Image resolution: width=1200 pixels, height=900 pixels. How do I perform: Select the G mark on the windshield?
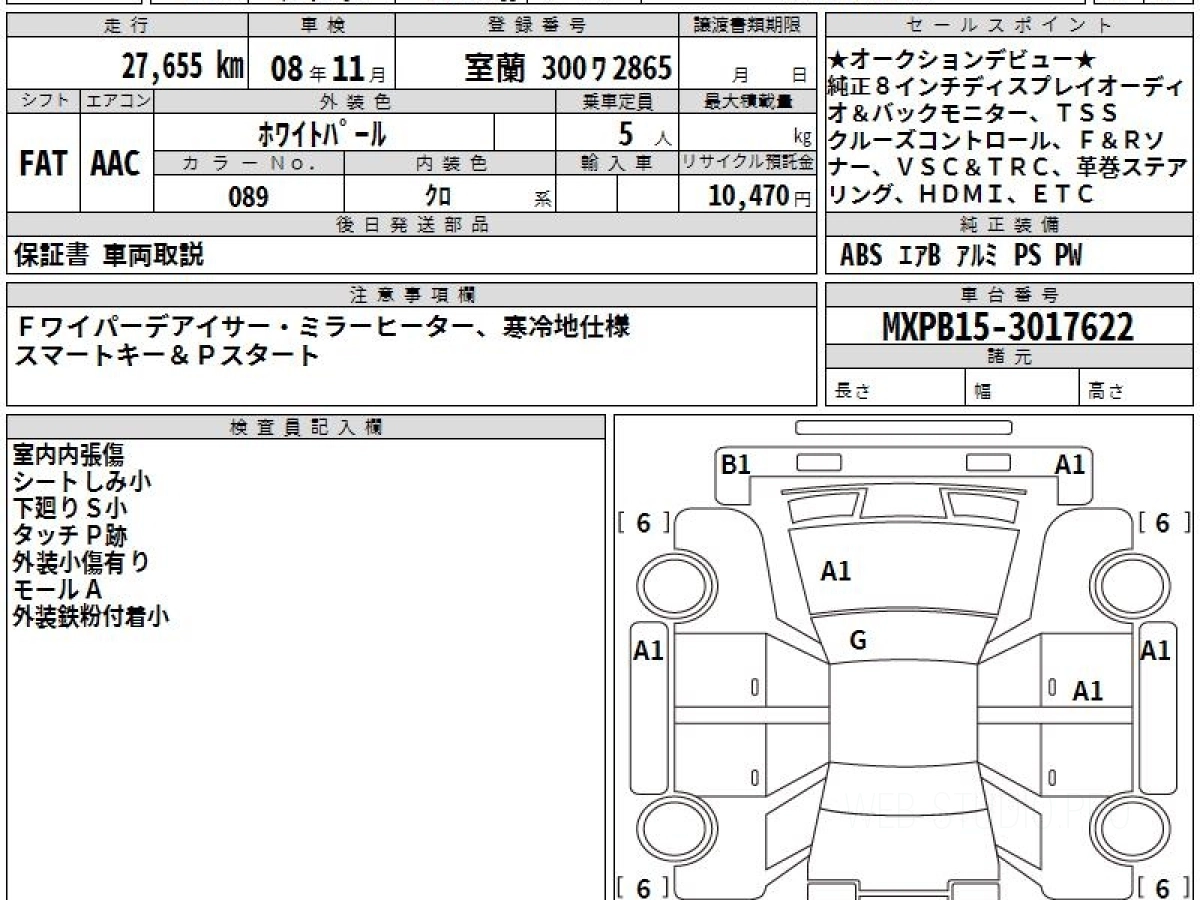click(x=858, y=641)
